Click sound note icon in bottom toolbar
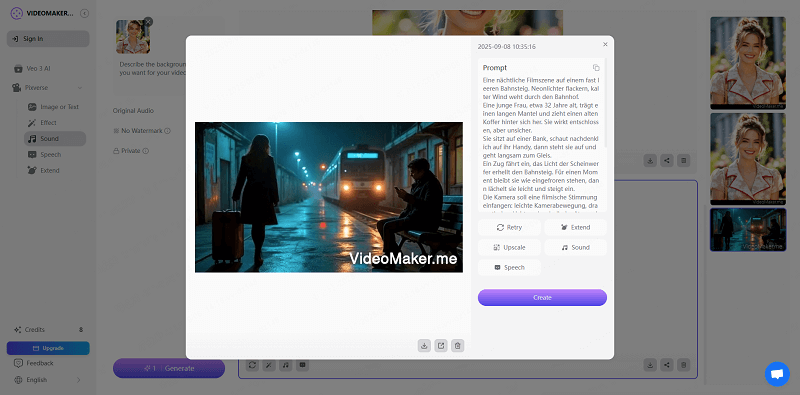Image resolution: width=800 pixels, height=395 pixels. pos(286,365)
